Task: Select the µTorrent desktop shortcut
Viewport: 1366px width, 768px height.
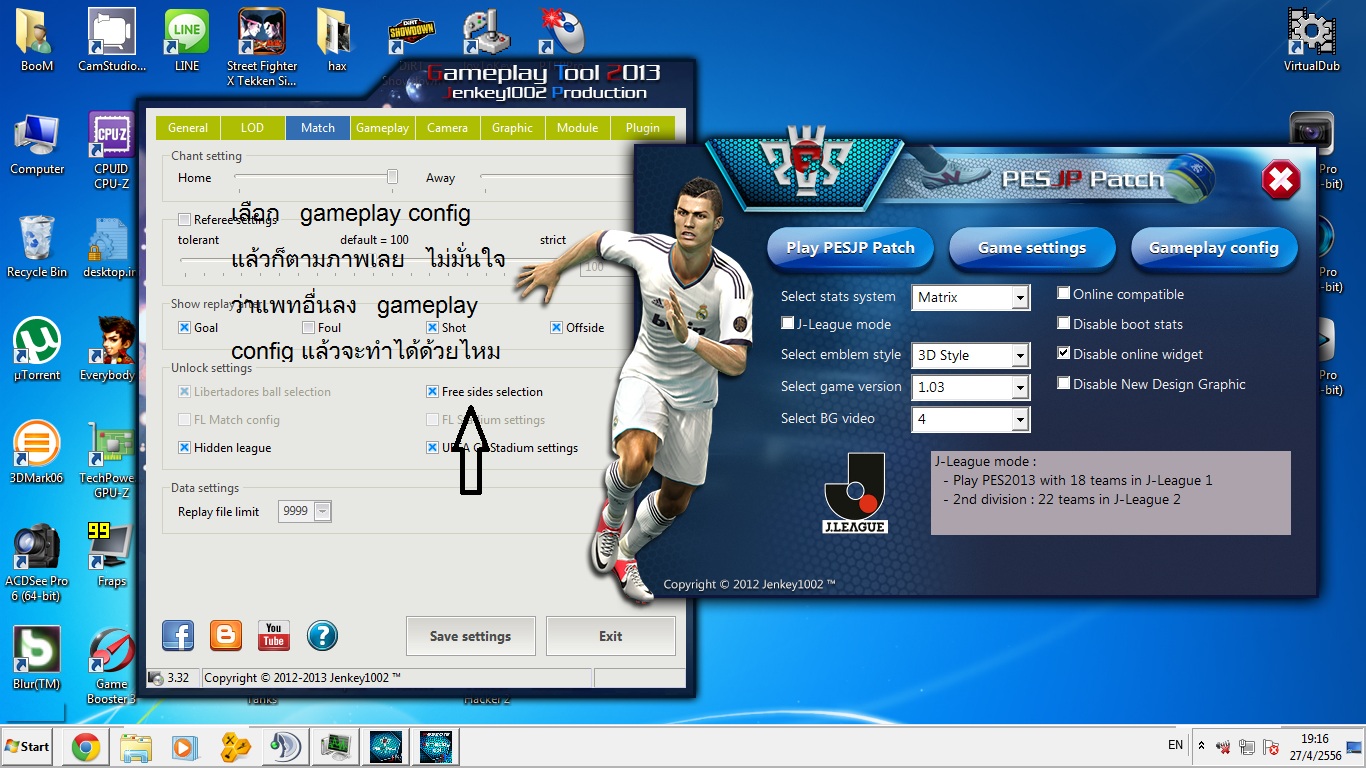Action: coord(37,350)
